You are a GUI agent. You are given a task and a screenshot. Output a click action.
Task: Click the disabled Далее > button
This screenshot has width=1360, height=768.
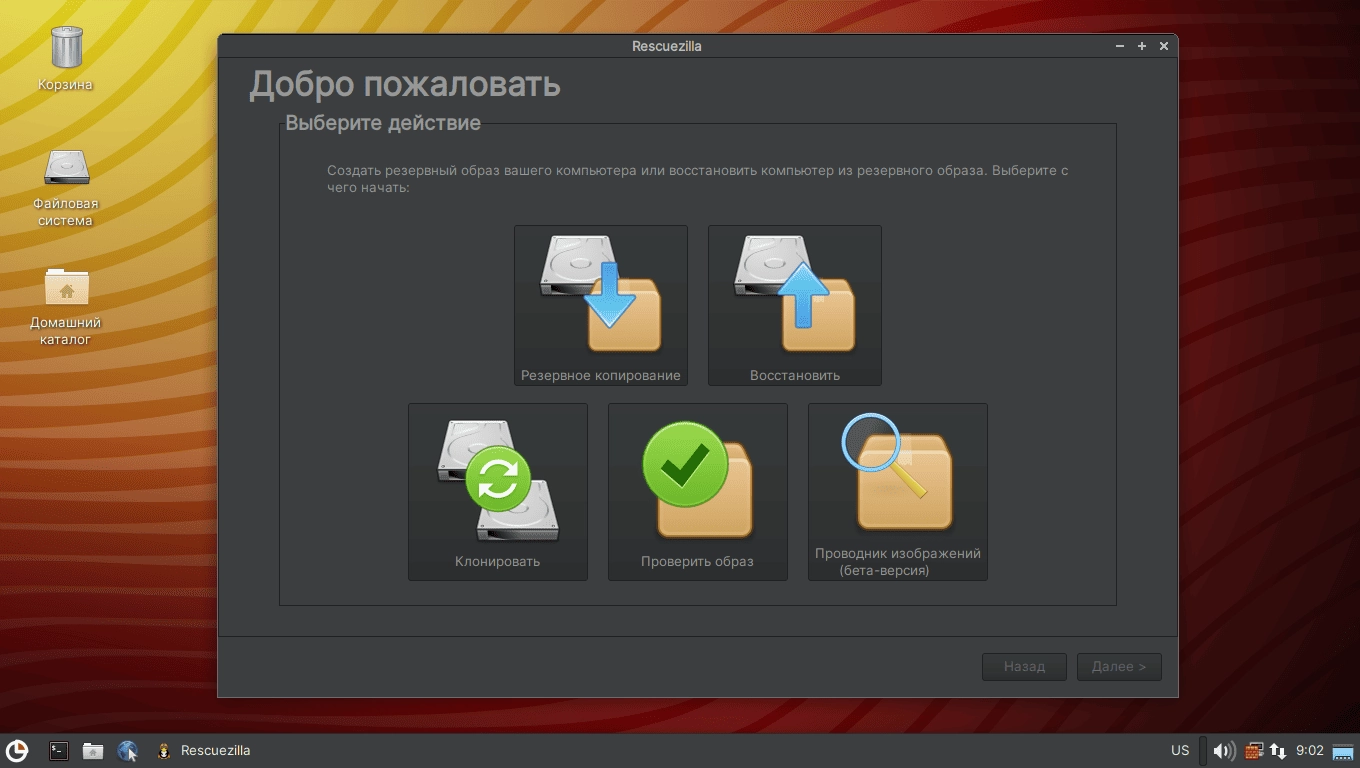1119,667
